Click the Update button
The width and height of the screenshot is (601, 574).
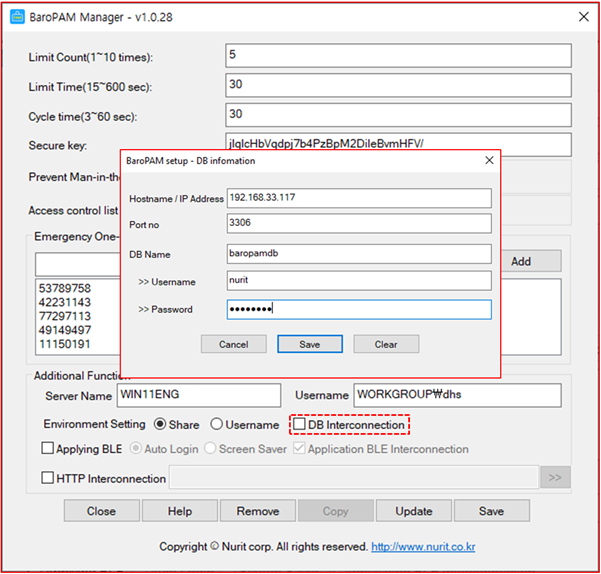coord(414,511)
